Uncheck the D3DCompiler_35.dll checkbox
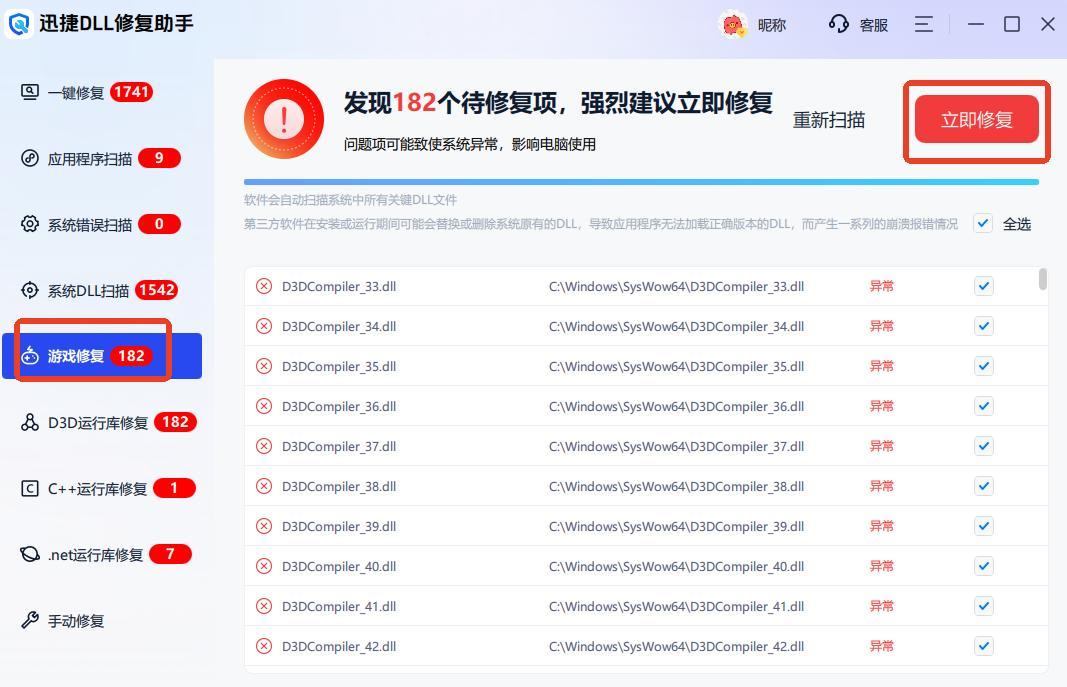 point(983,366)
